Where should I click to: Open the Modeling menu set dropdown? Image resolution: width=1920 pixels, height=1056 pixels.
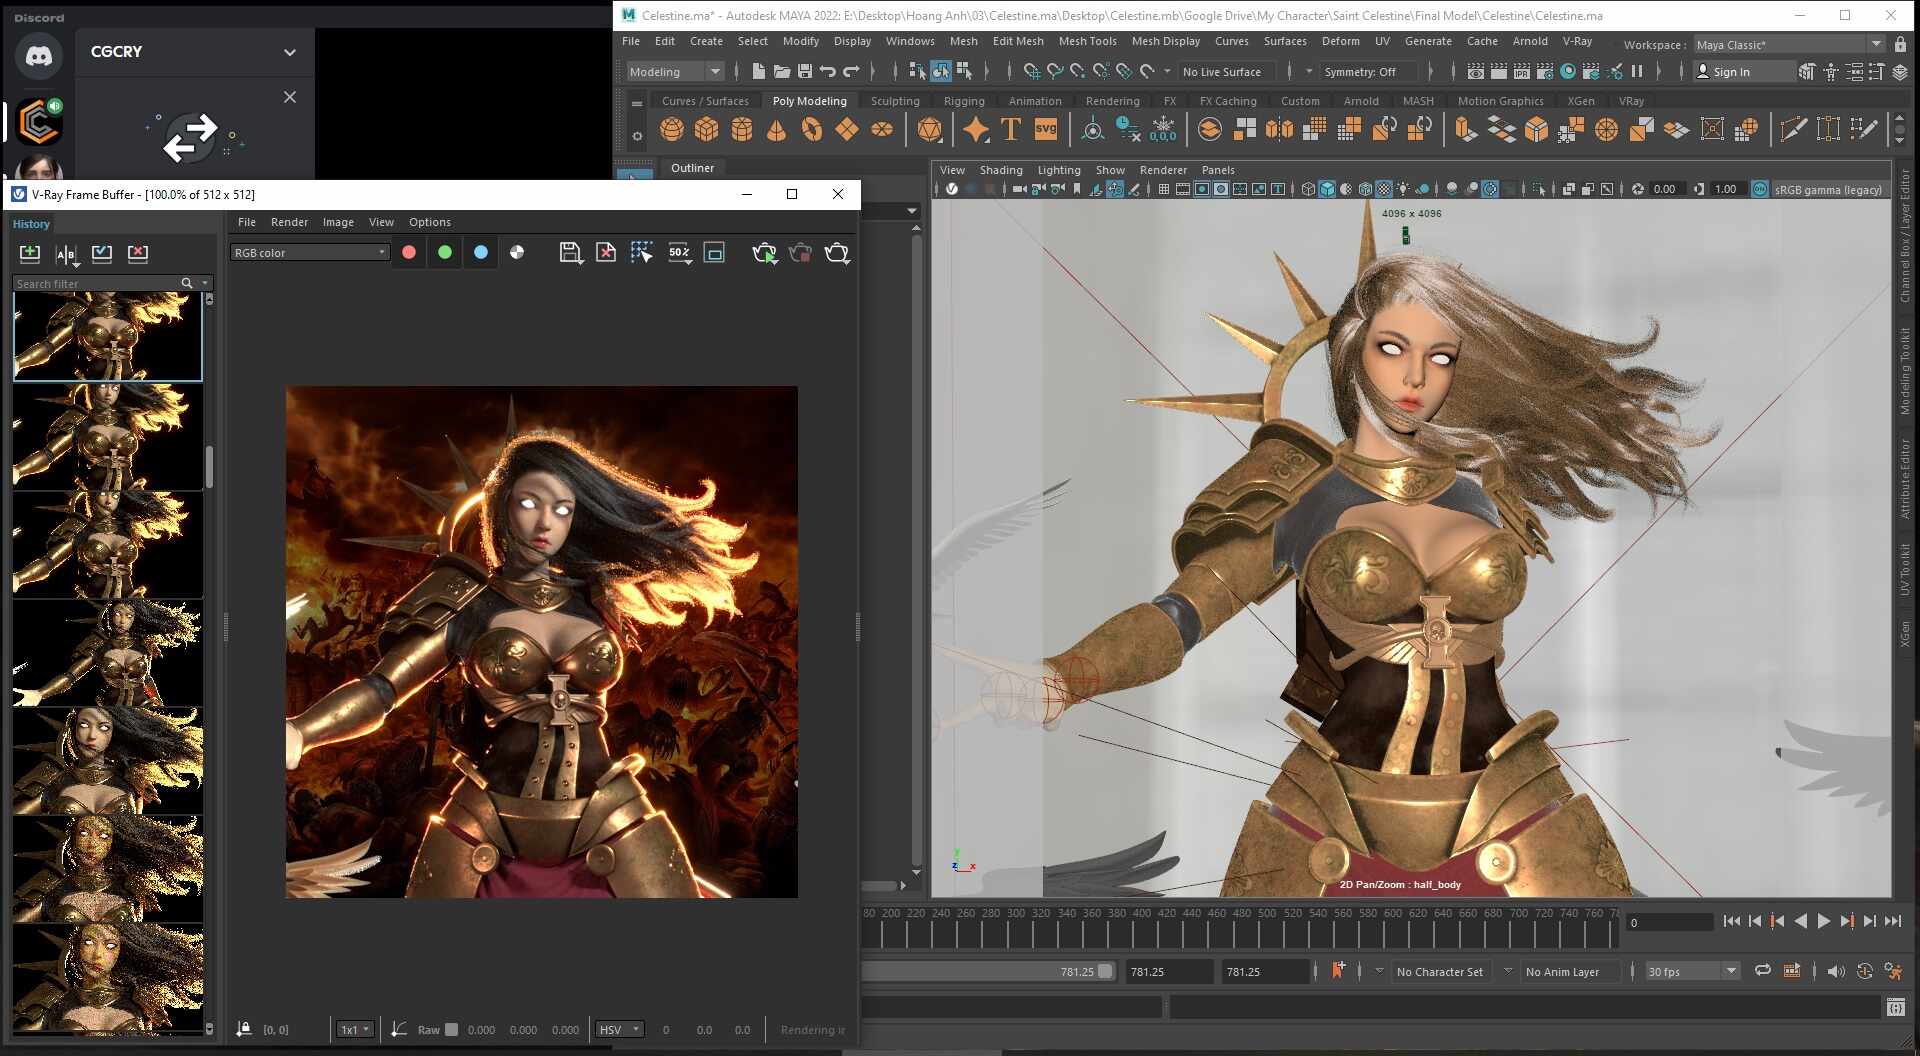(x=674, y=72)
